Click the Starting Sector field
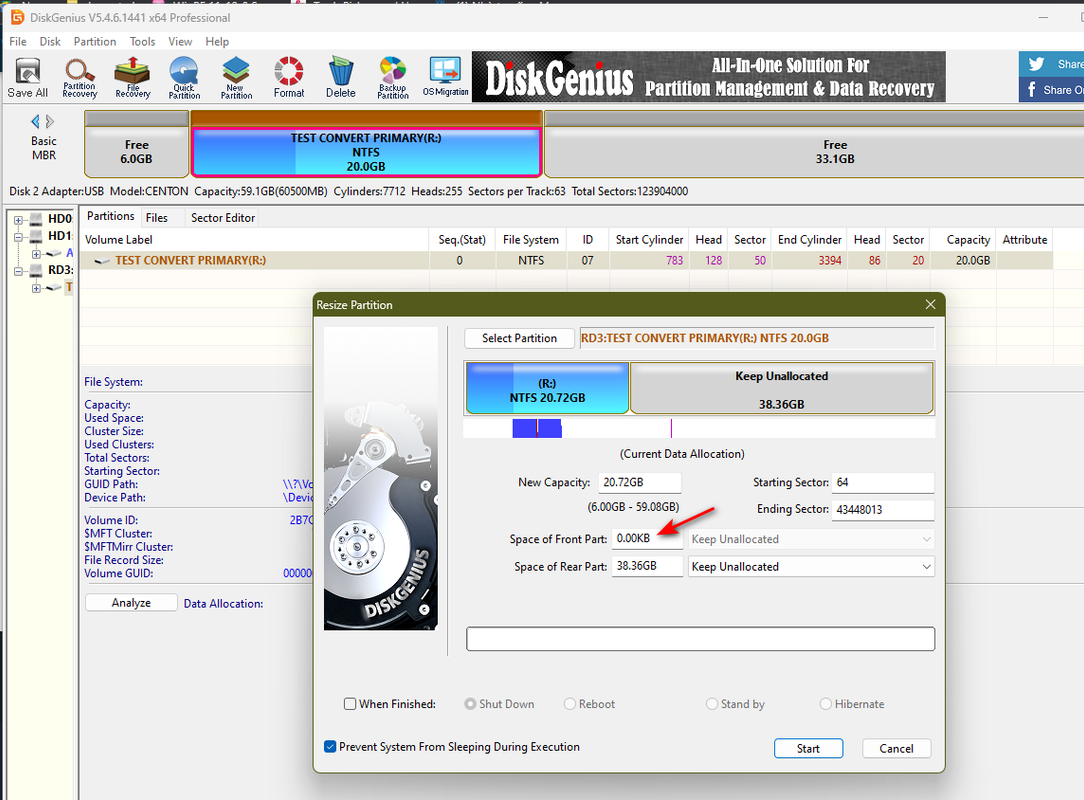1084x800 pixels. (883, 483)
